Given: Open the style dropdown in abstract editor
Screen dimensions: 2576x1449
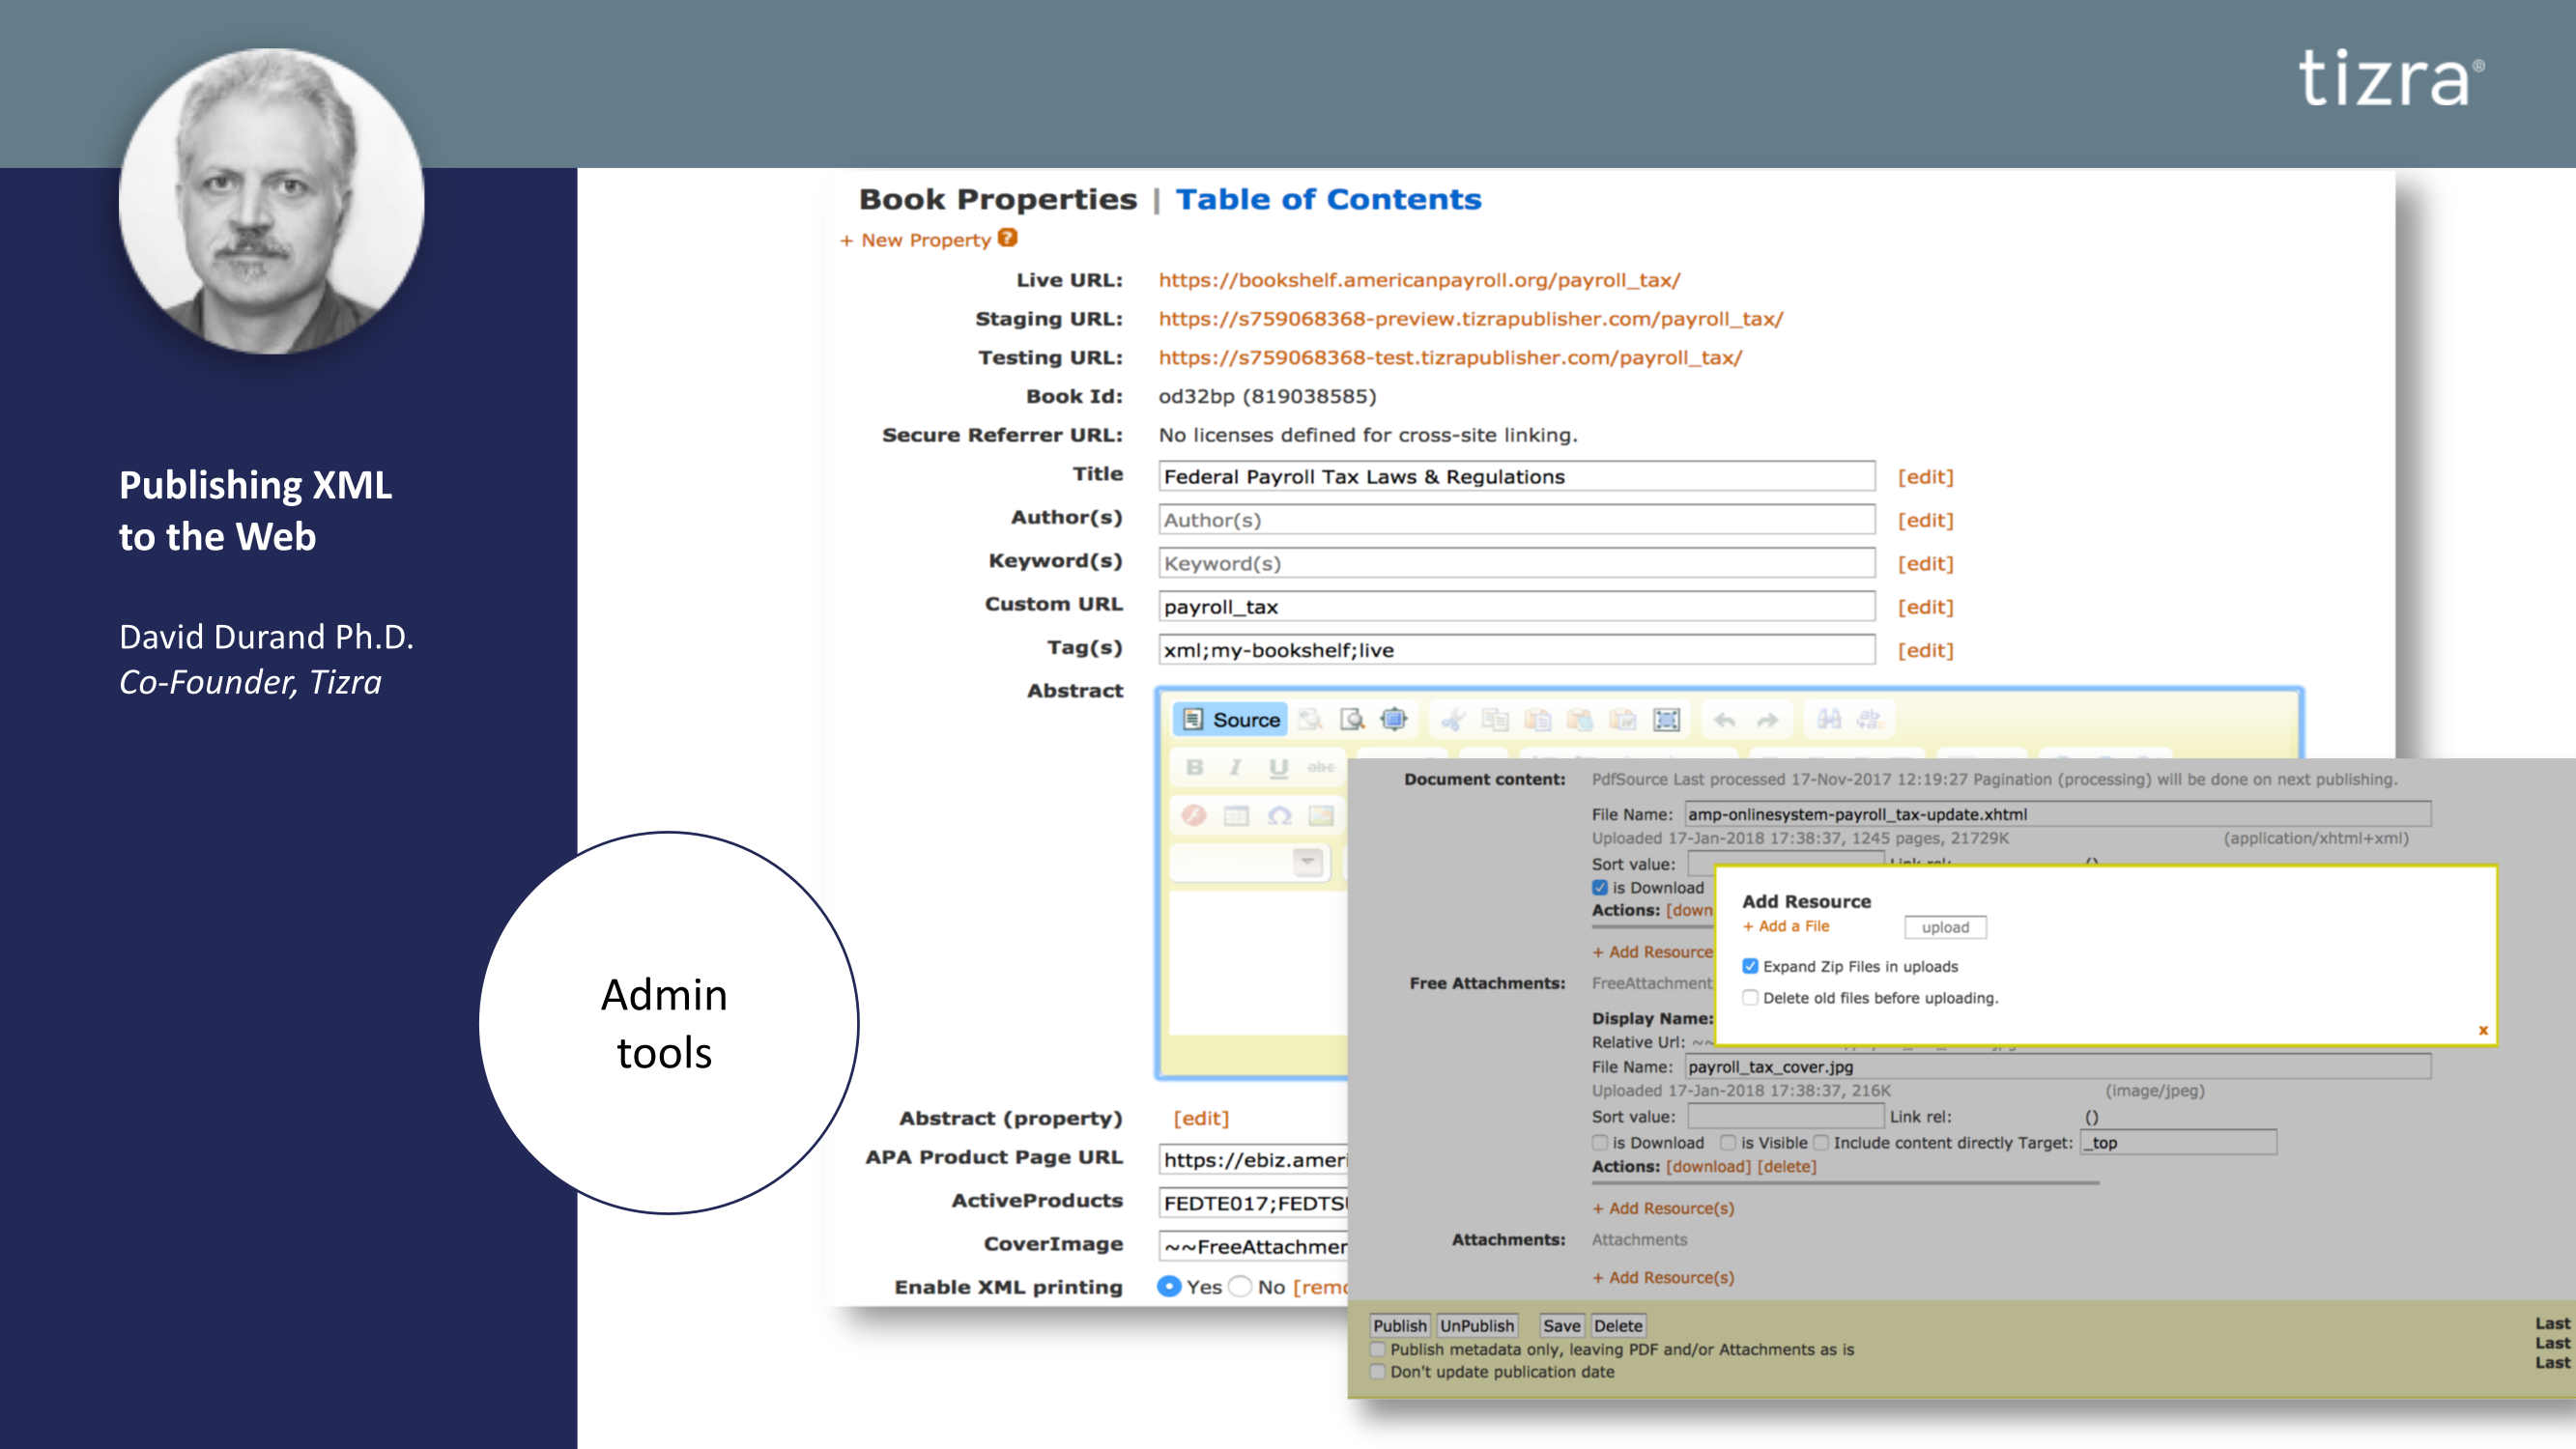Looking at the screenshot, I should (1307, 861).
